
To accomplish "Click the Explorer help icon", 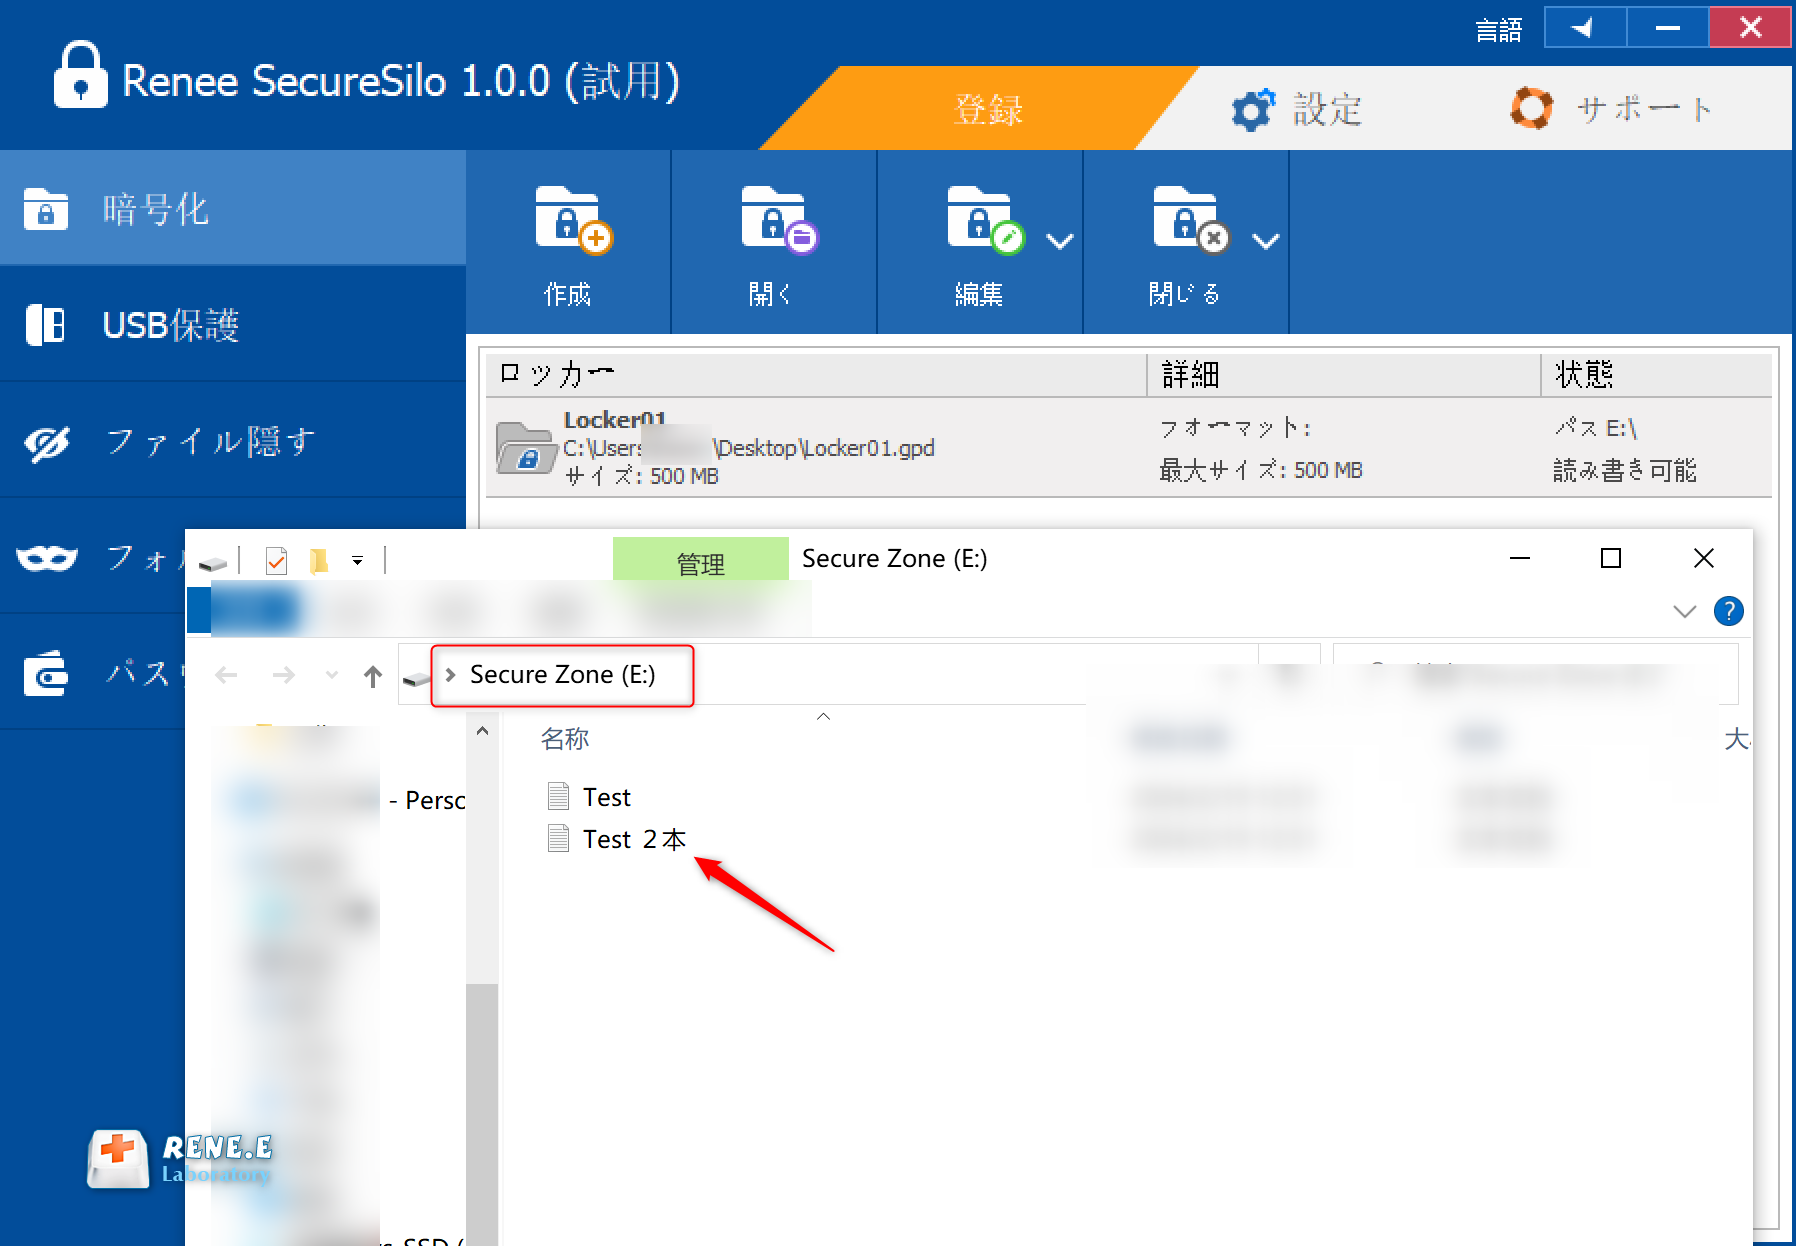I will click(1728, 611).
